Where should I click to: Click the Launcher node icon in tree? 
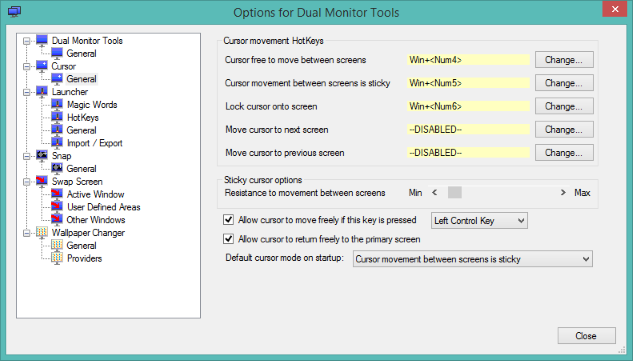42,92
